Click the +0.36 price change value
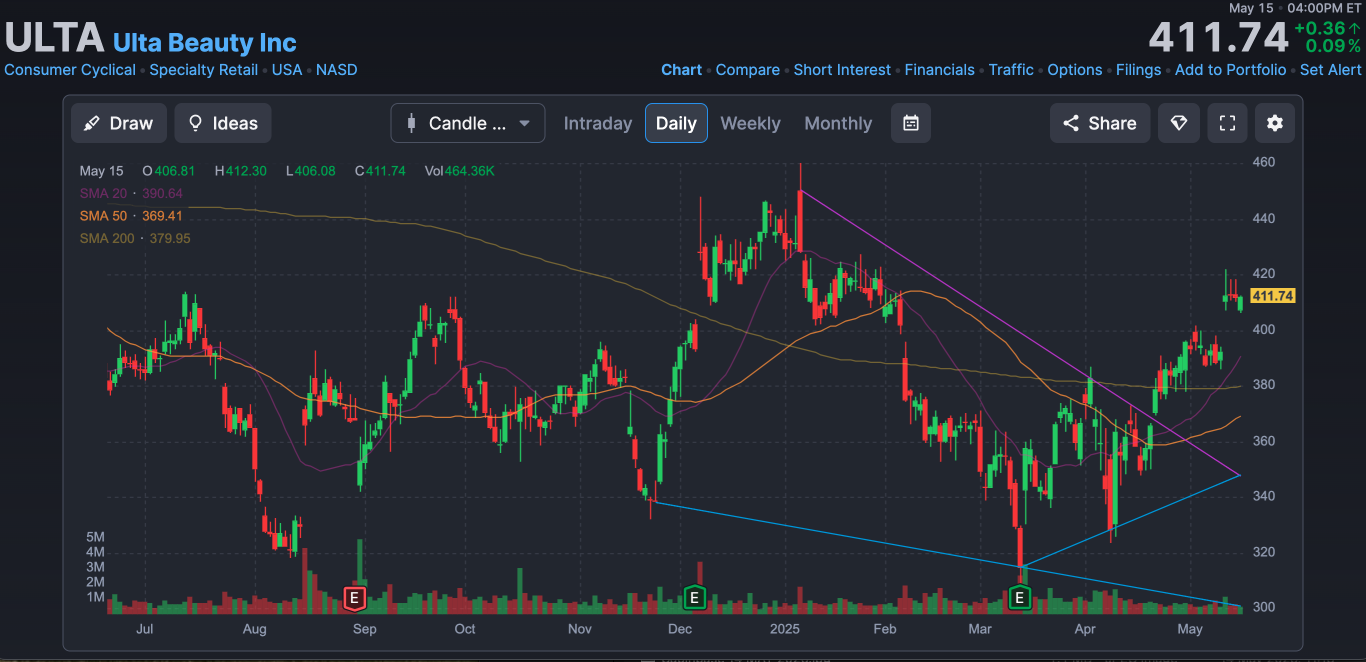Viewport: 1366px width, 662px height. point(1321,29)
